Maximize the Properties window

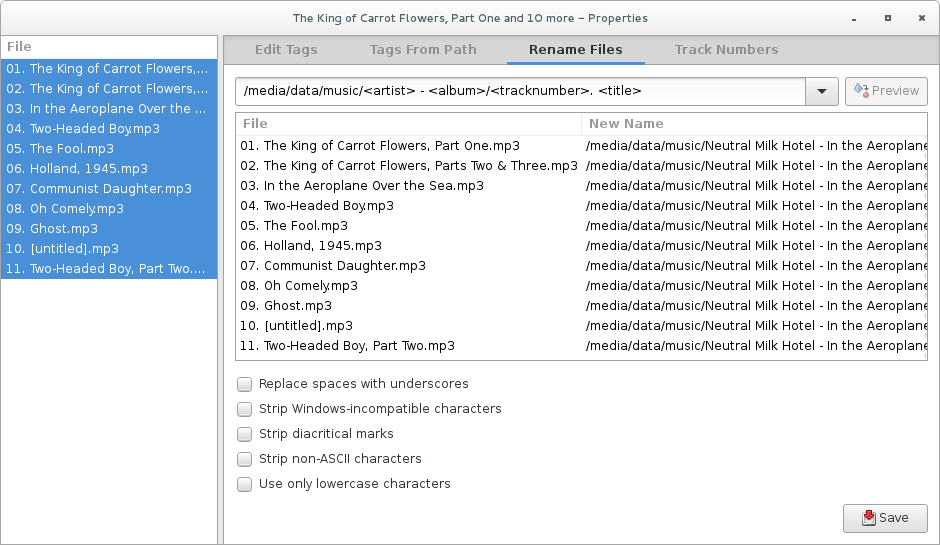[887, 18]
